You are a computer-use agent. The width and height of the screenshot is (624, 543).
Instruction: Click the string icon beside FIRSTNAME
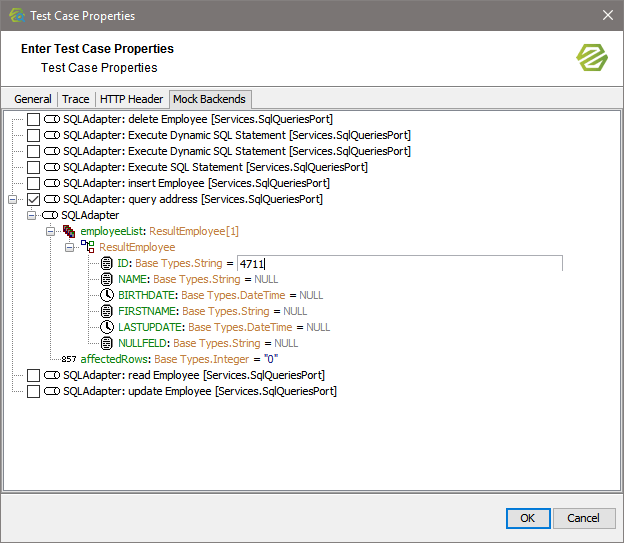pos(107,311)
